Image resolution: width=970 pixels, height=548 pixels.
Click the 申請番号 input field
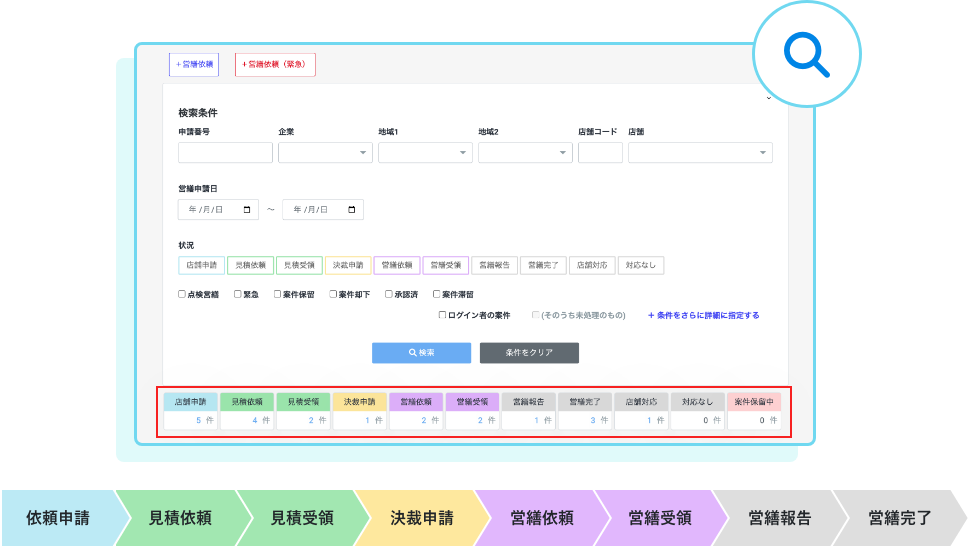coord(225,153)
